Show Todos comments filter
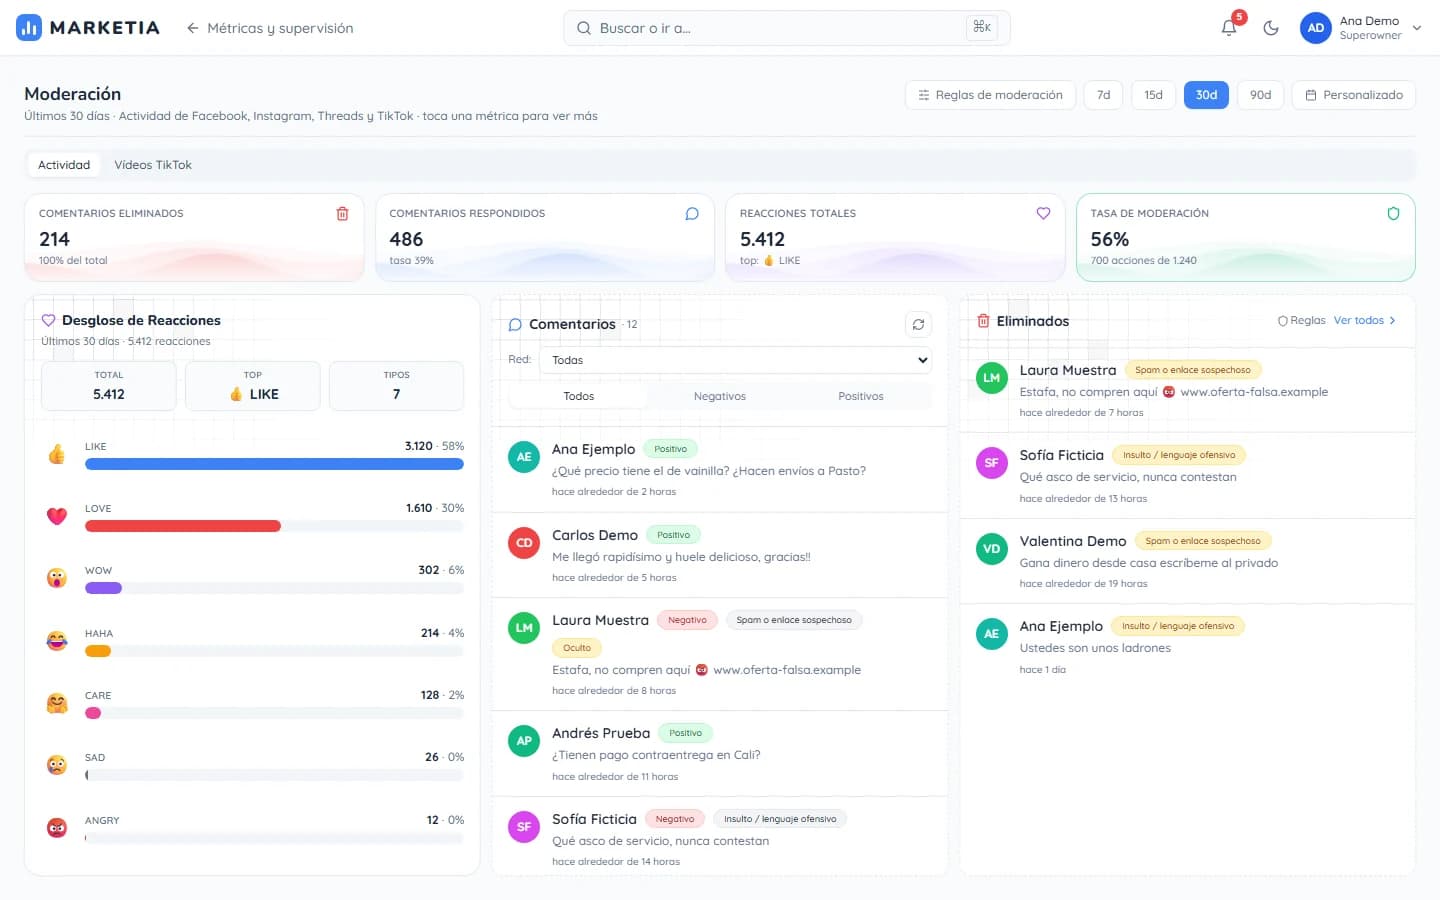The width and height of the screenshot is (1440, 900). (579, 396)
